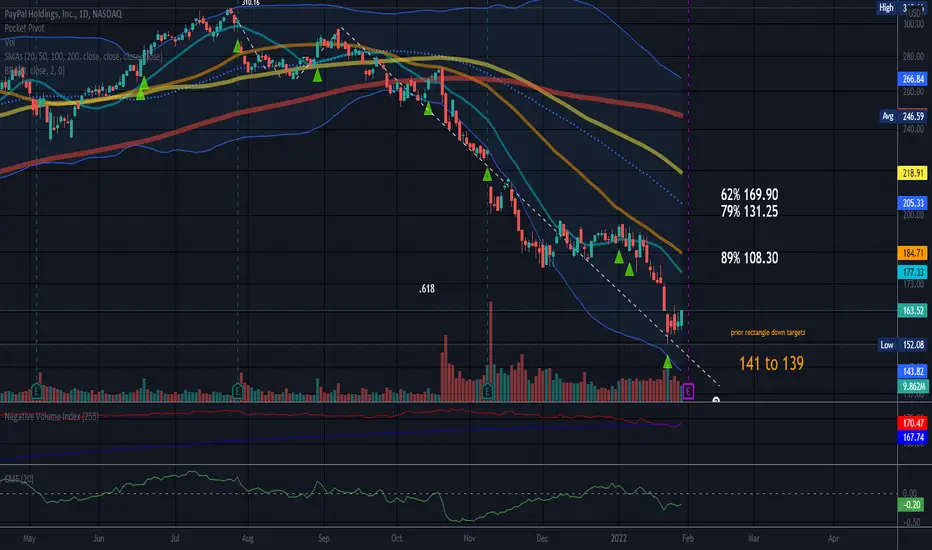The width and height of the screenshot is (932, 550).
Task: Click the green earnings E marker near early May
Action: coord(36,391)
